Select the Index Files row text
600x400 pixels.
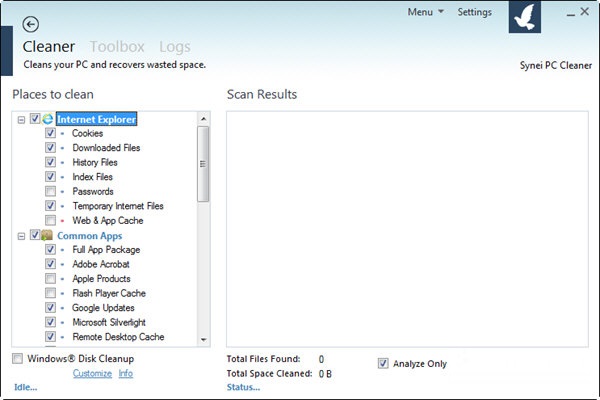click(93, 177)
